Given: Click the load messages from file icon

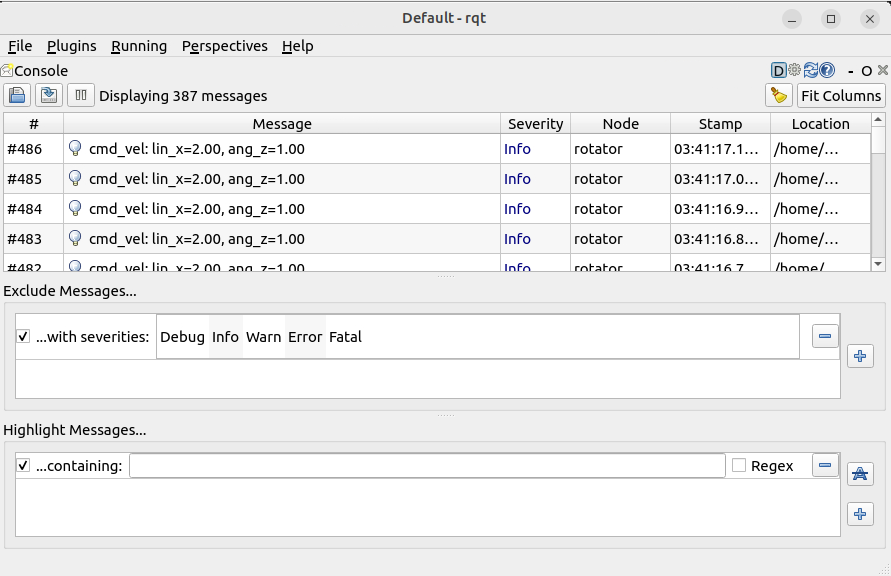Looking at the screenshot, I should [x=17, y=96].
